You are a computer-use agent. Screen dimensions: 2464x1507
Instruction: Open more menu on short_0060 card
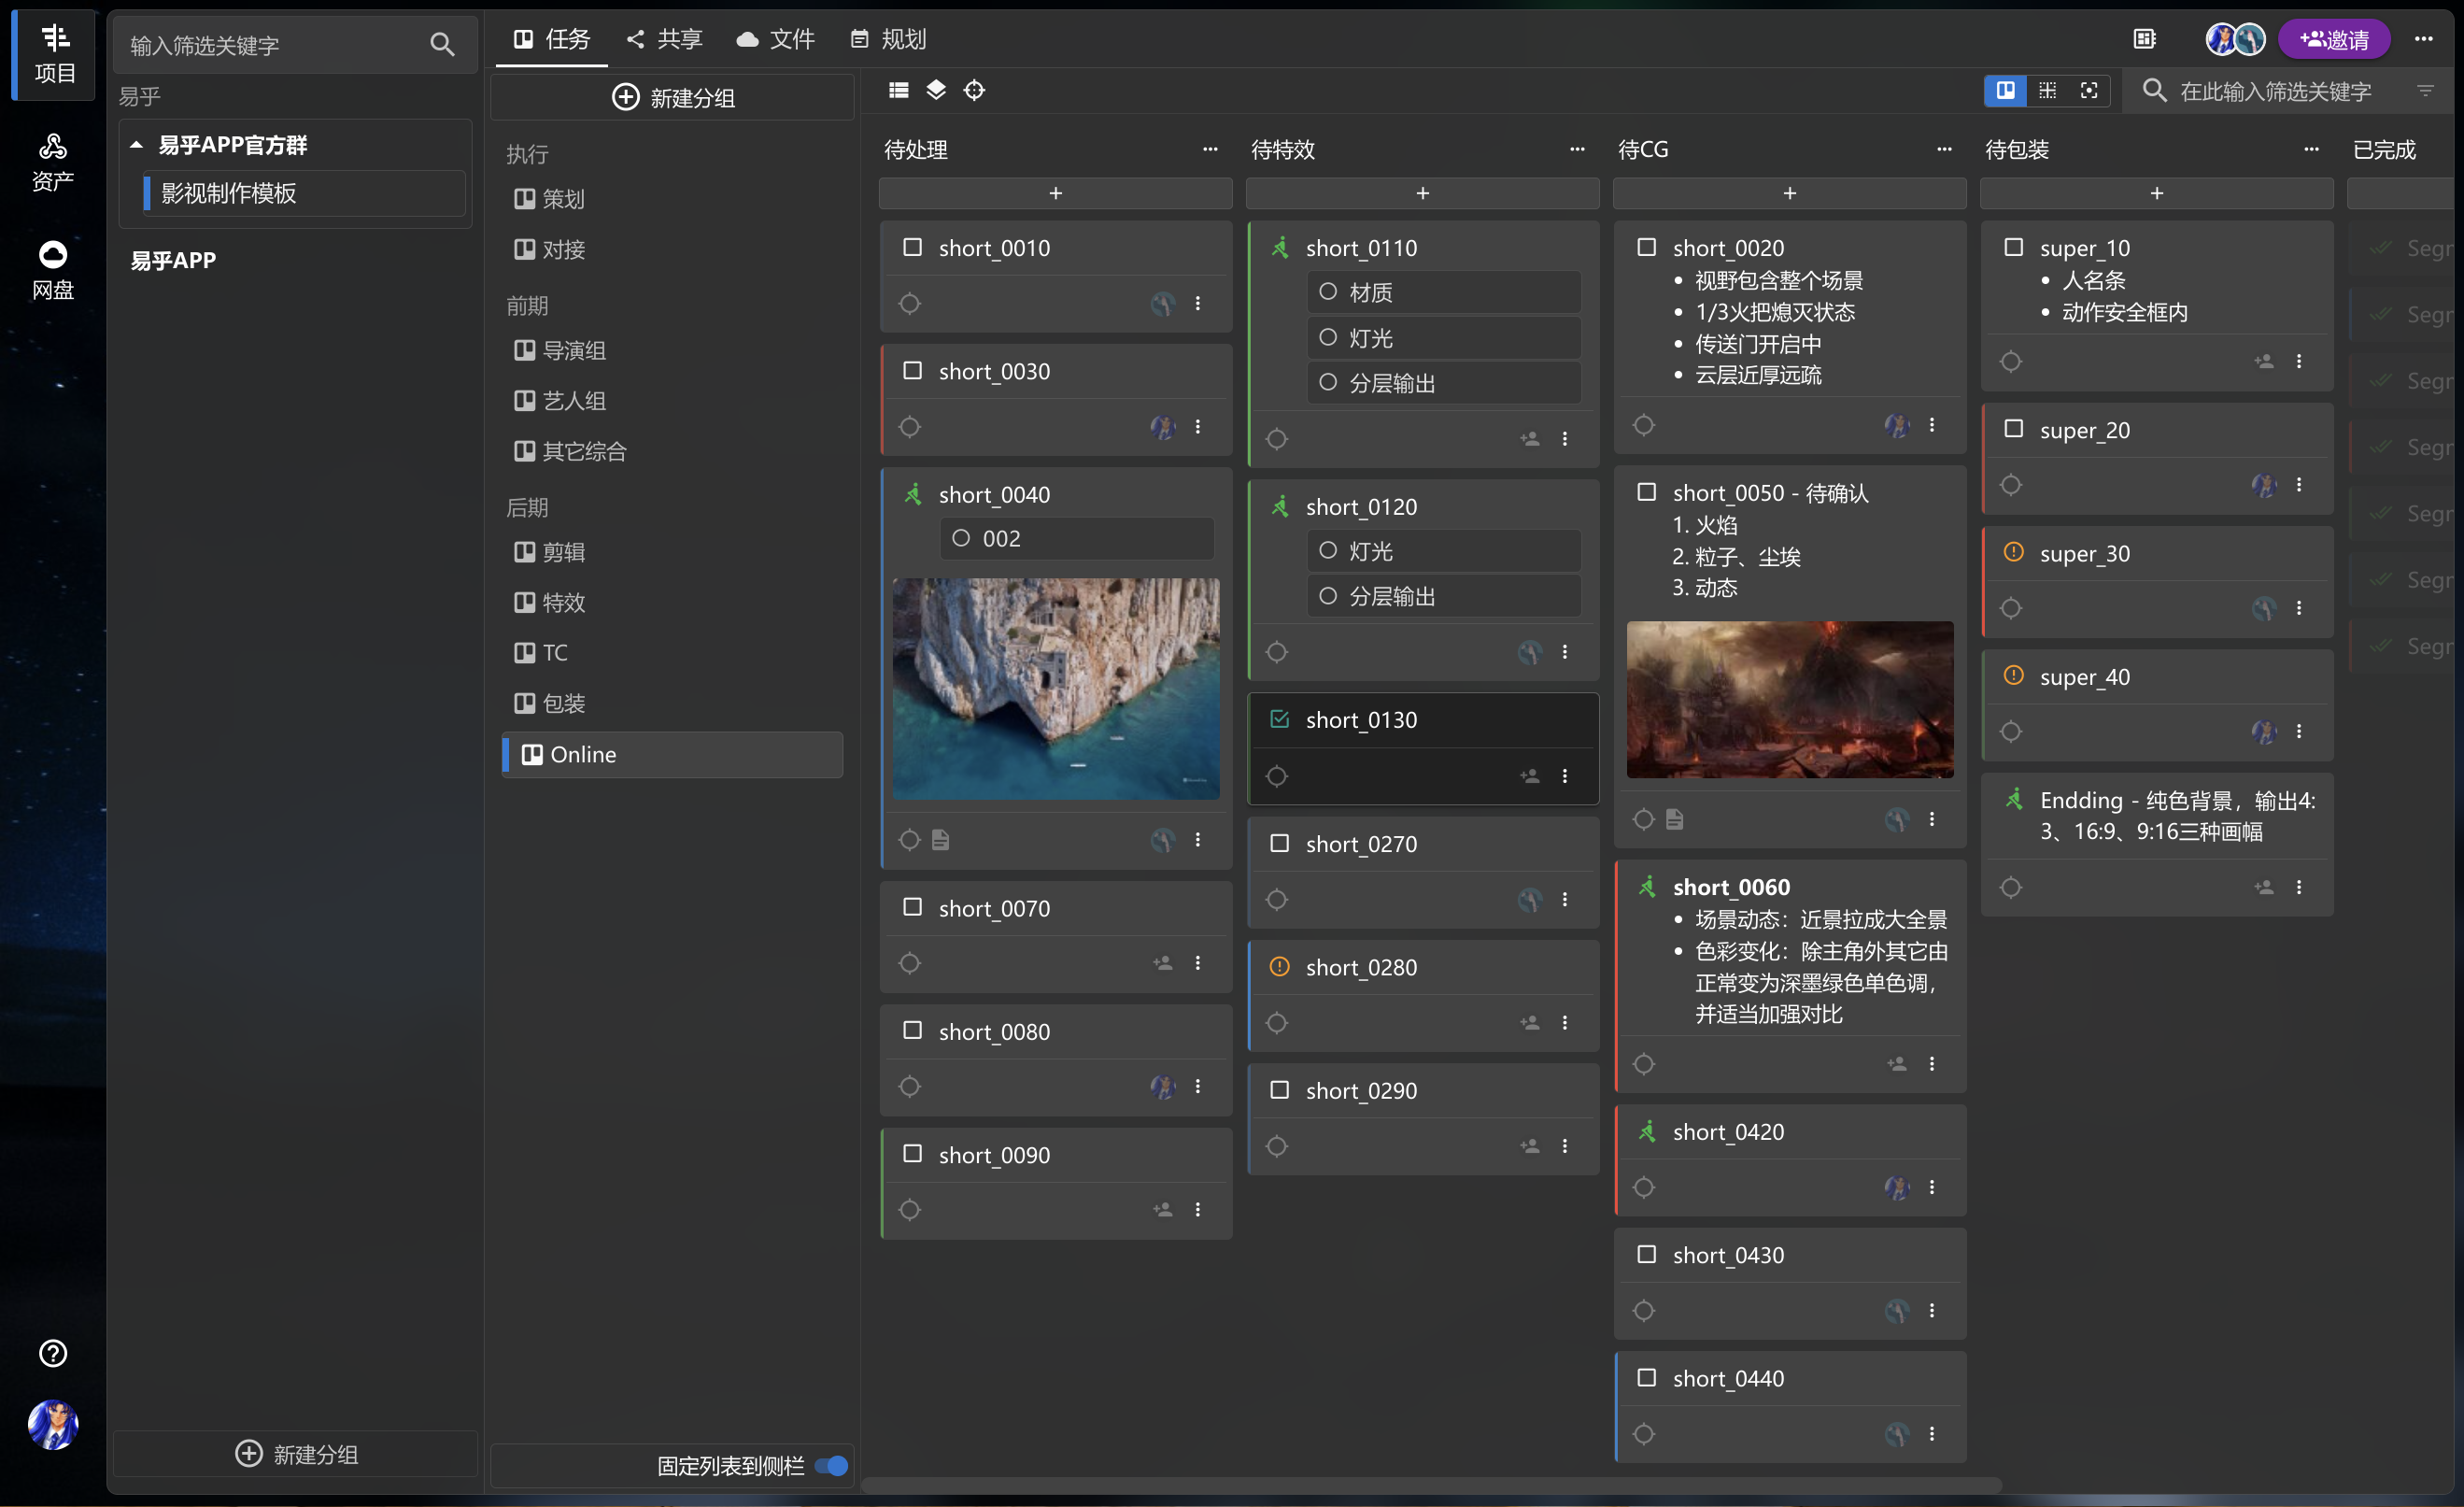[1931, 1063]
